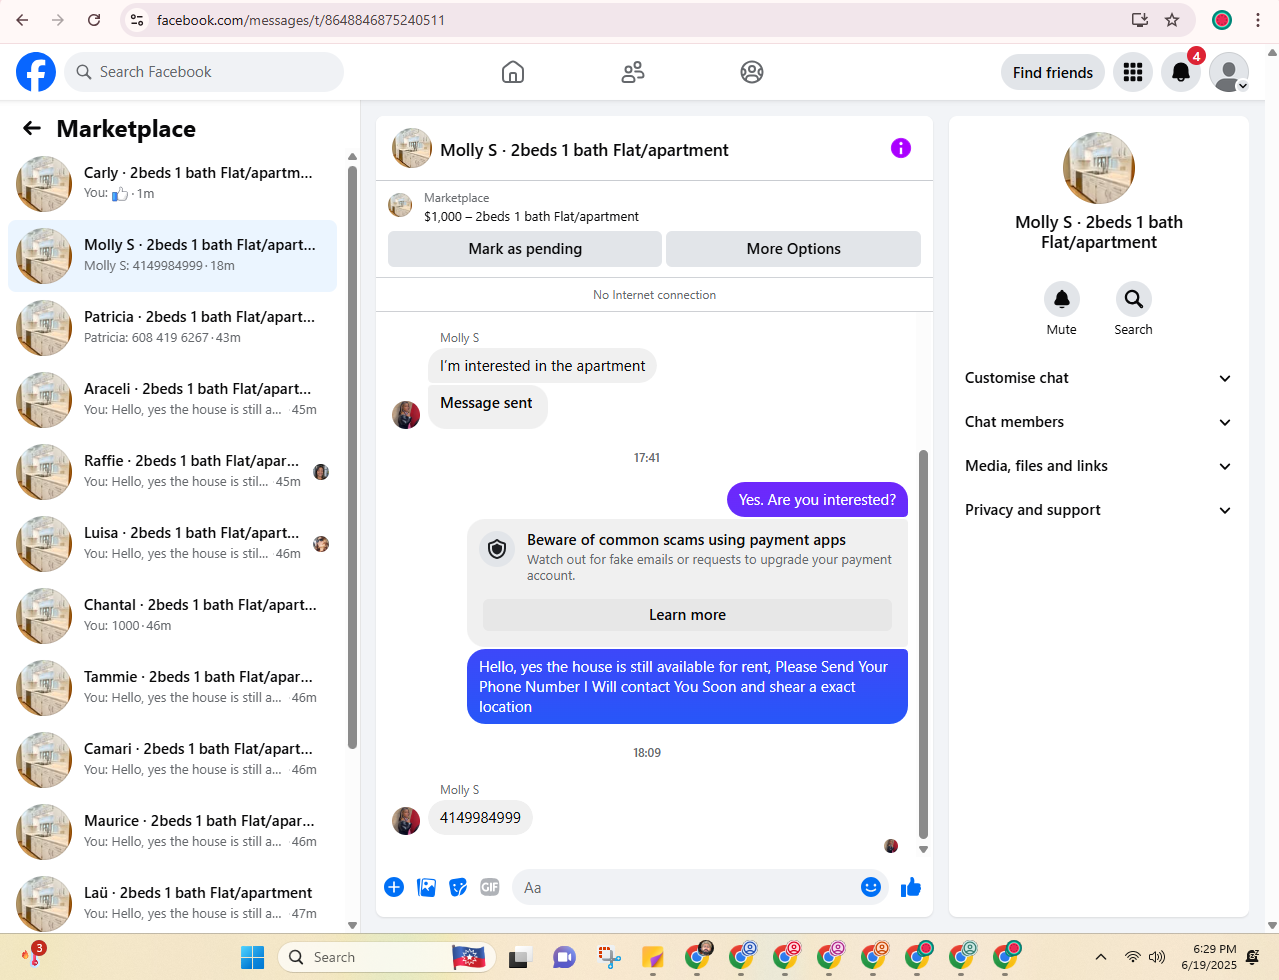Click the conversation list scrollbar

tap(352, 456)
